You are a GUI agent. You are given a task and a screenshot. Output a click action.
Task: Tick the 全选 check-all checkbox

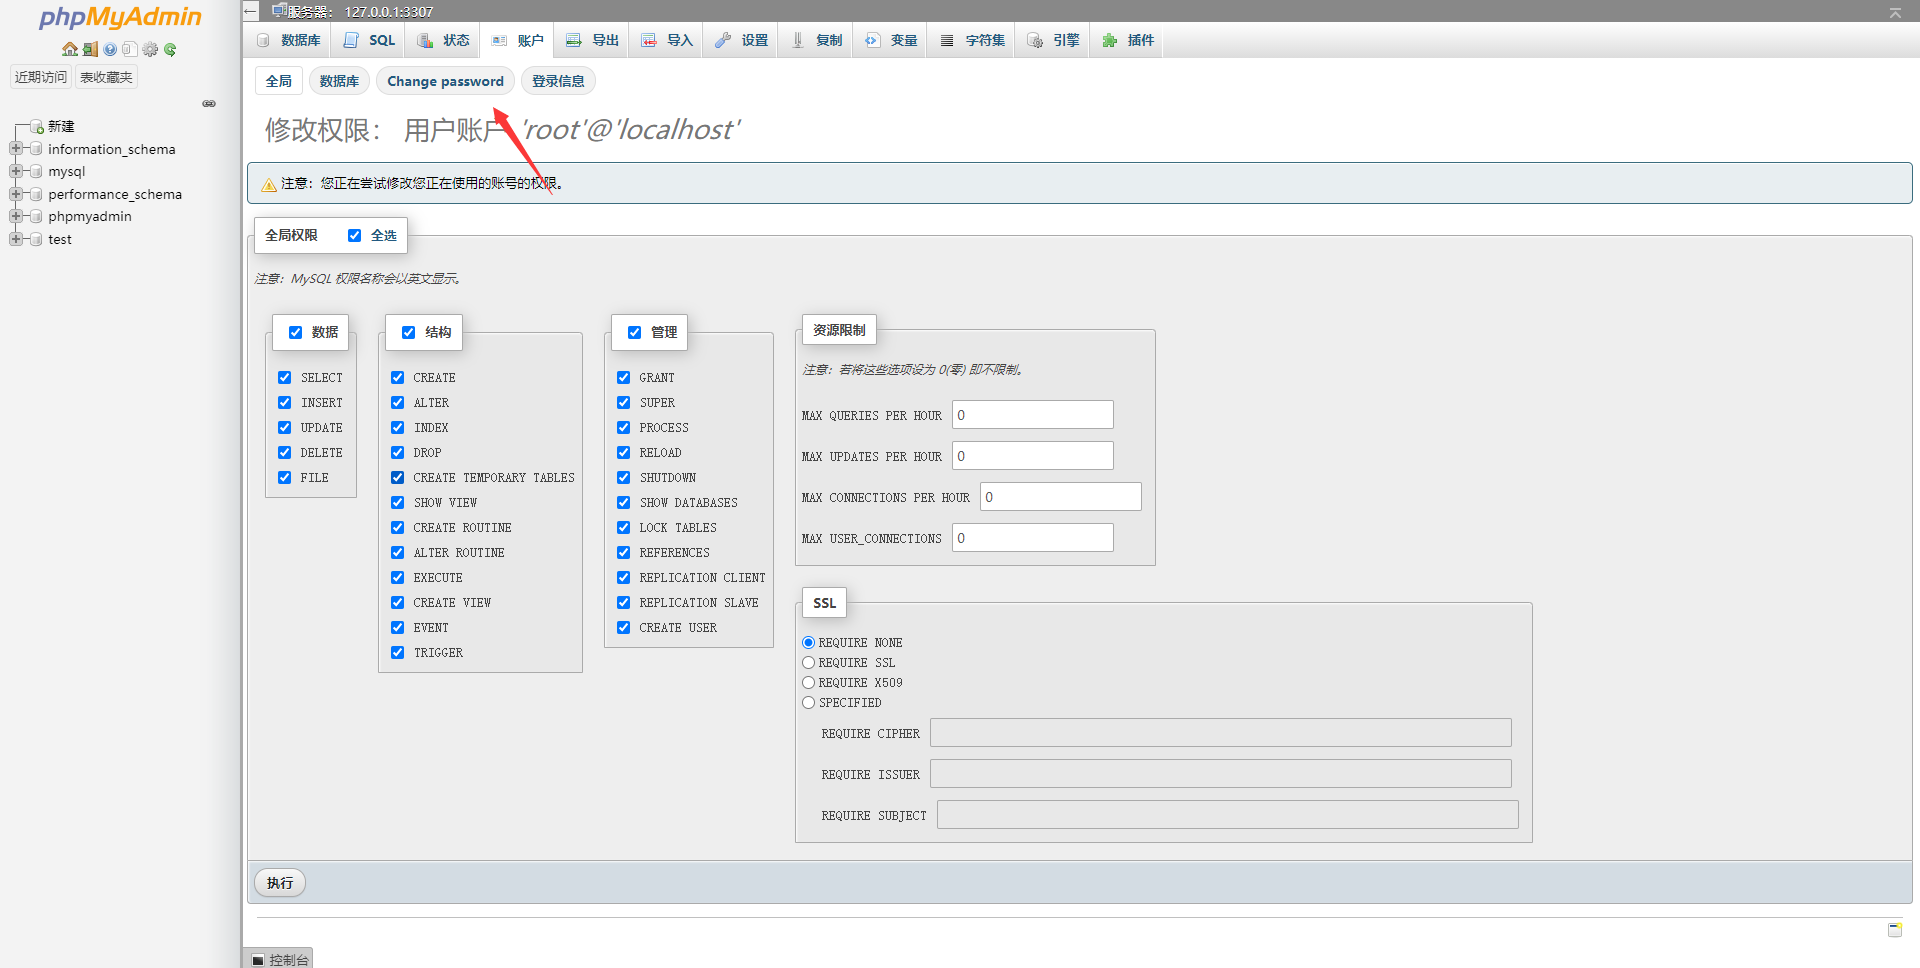click(354, 236)
